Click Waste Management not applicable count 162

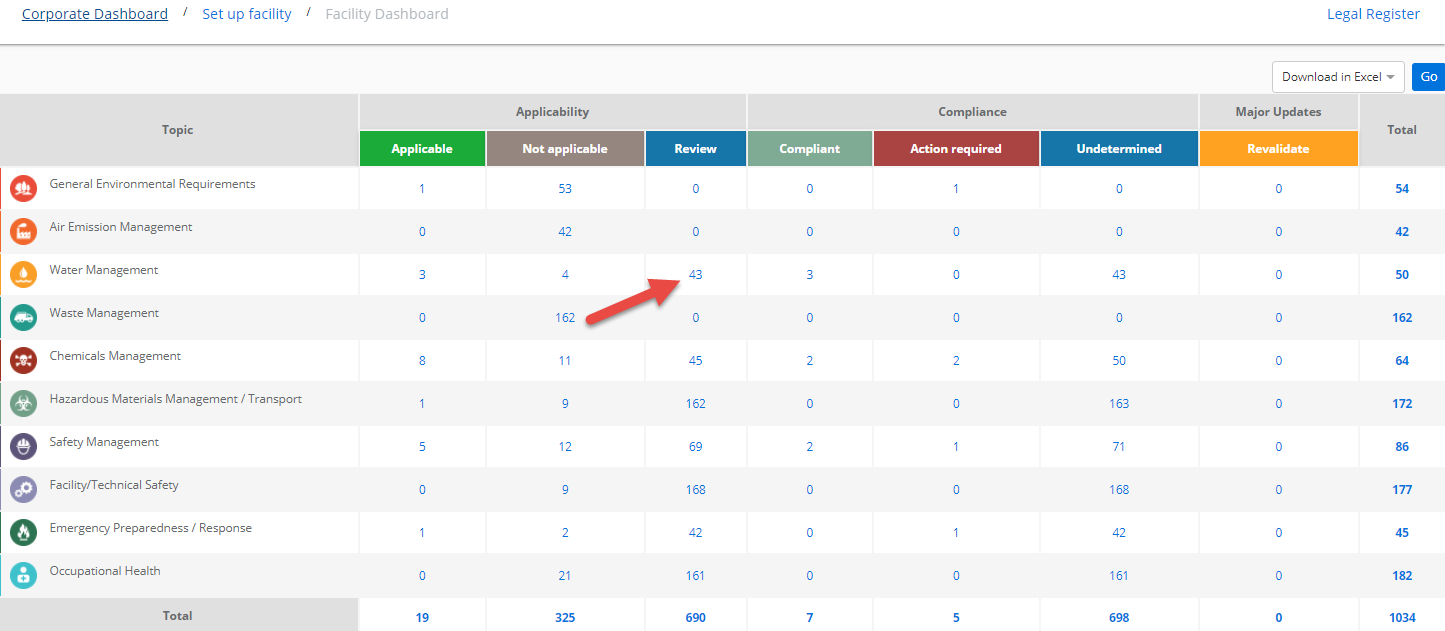pyautogui.click(x=565, y=318)
